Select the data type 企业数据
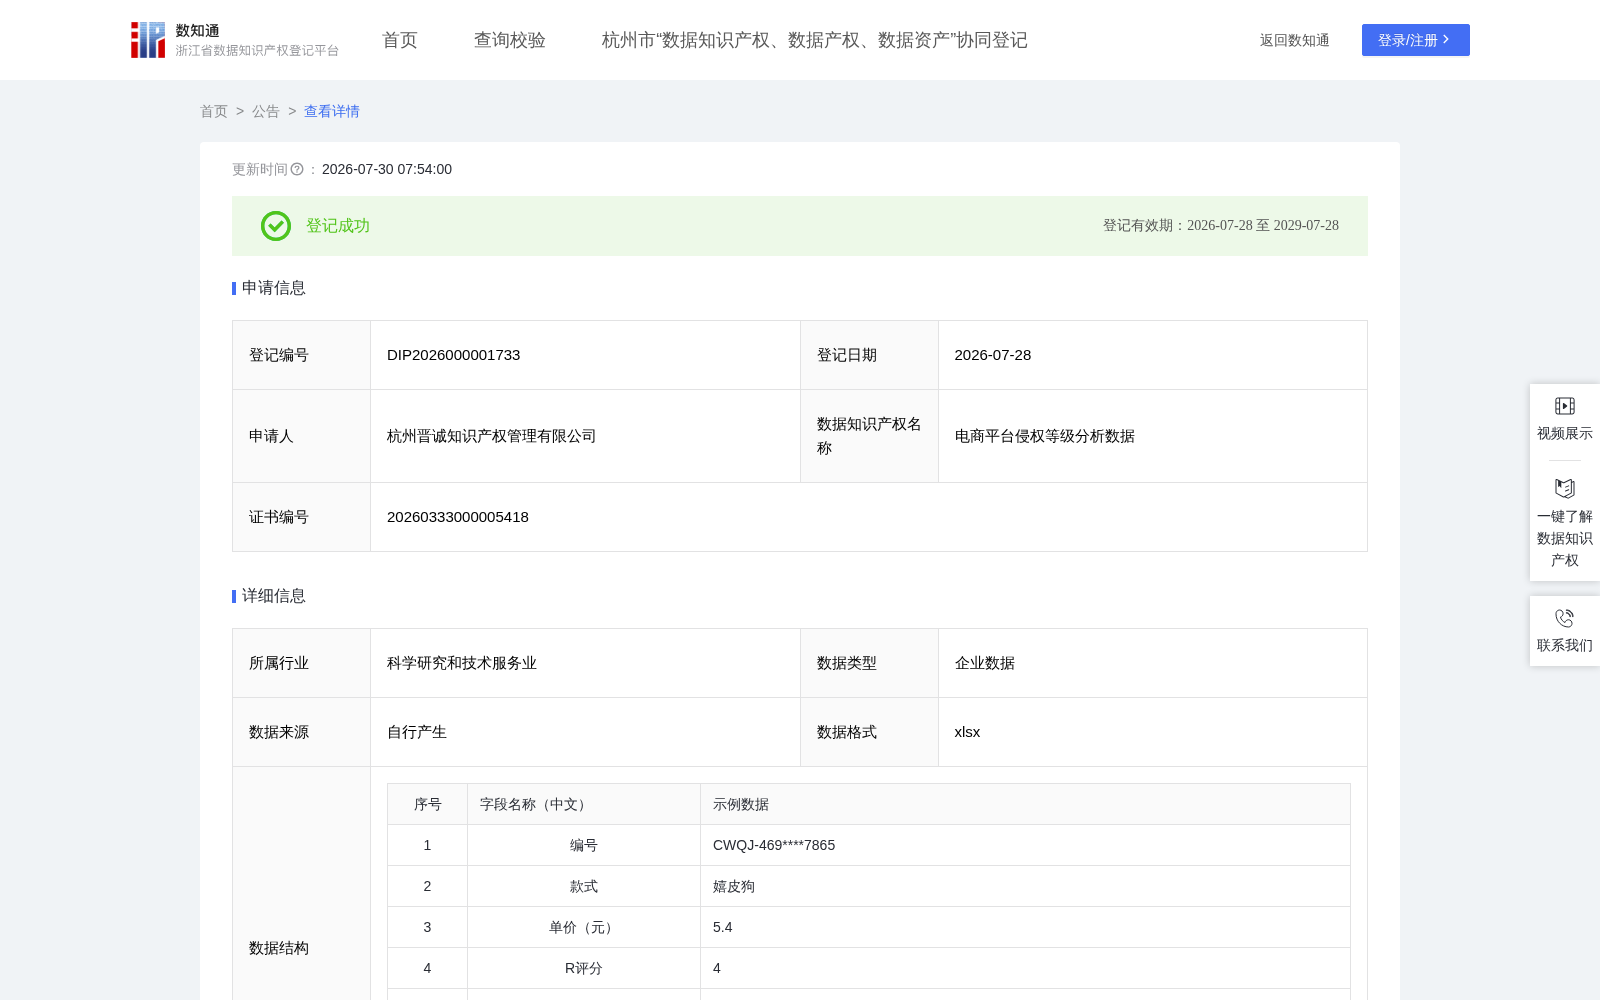 985,663
